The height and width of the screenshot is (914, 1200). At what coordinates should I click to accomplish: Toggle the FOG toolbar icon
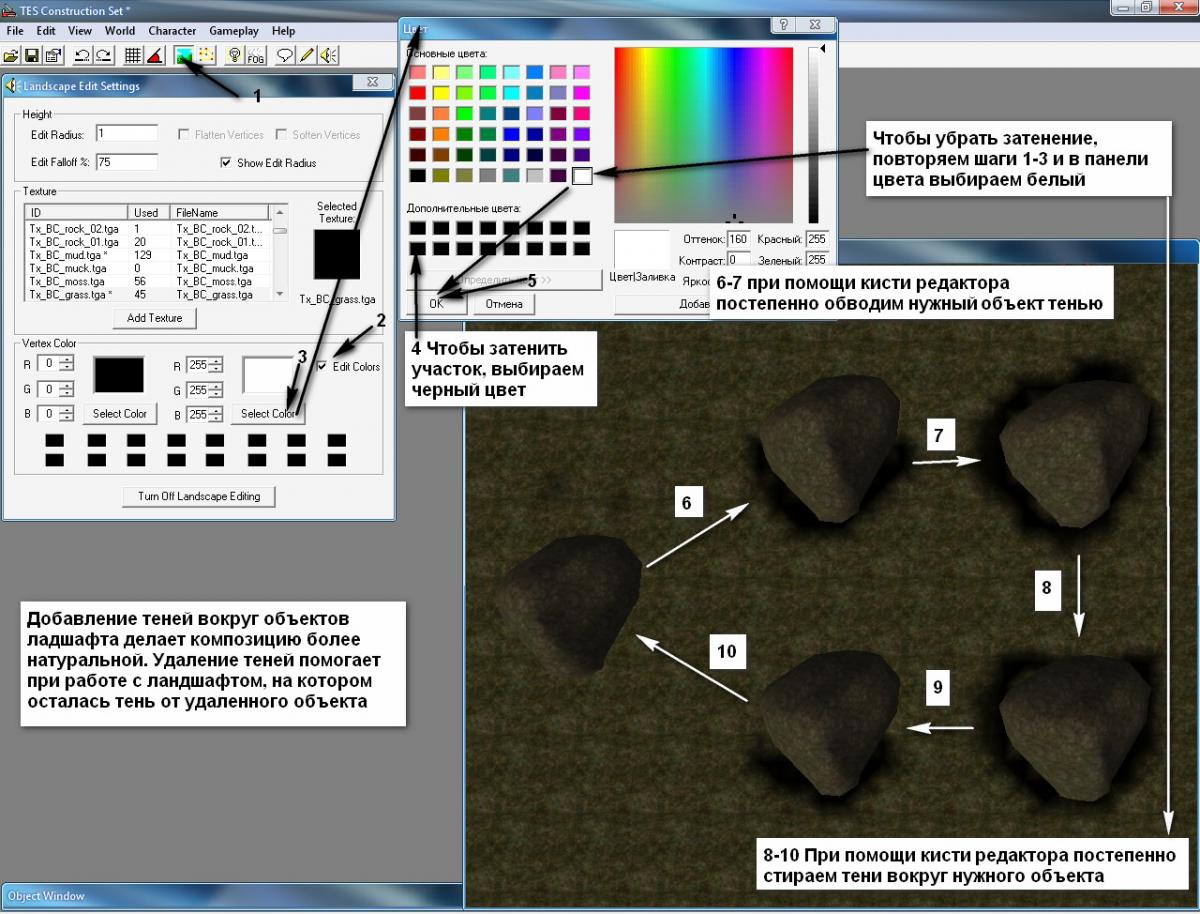point(255,56)
